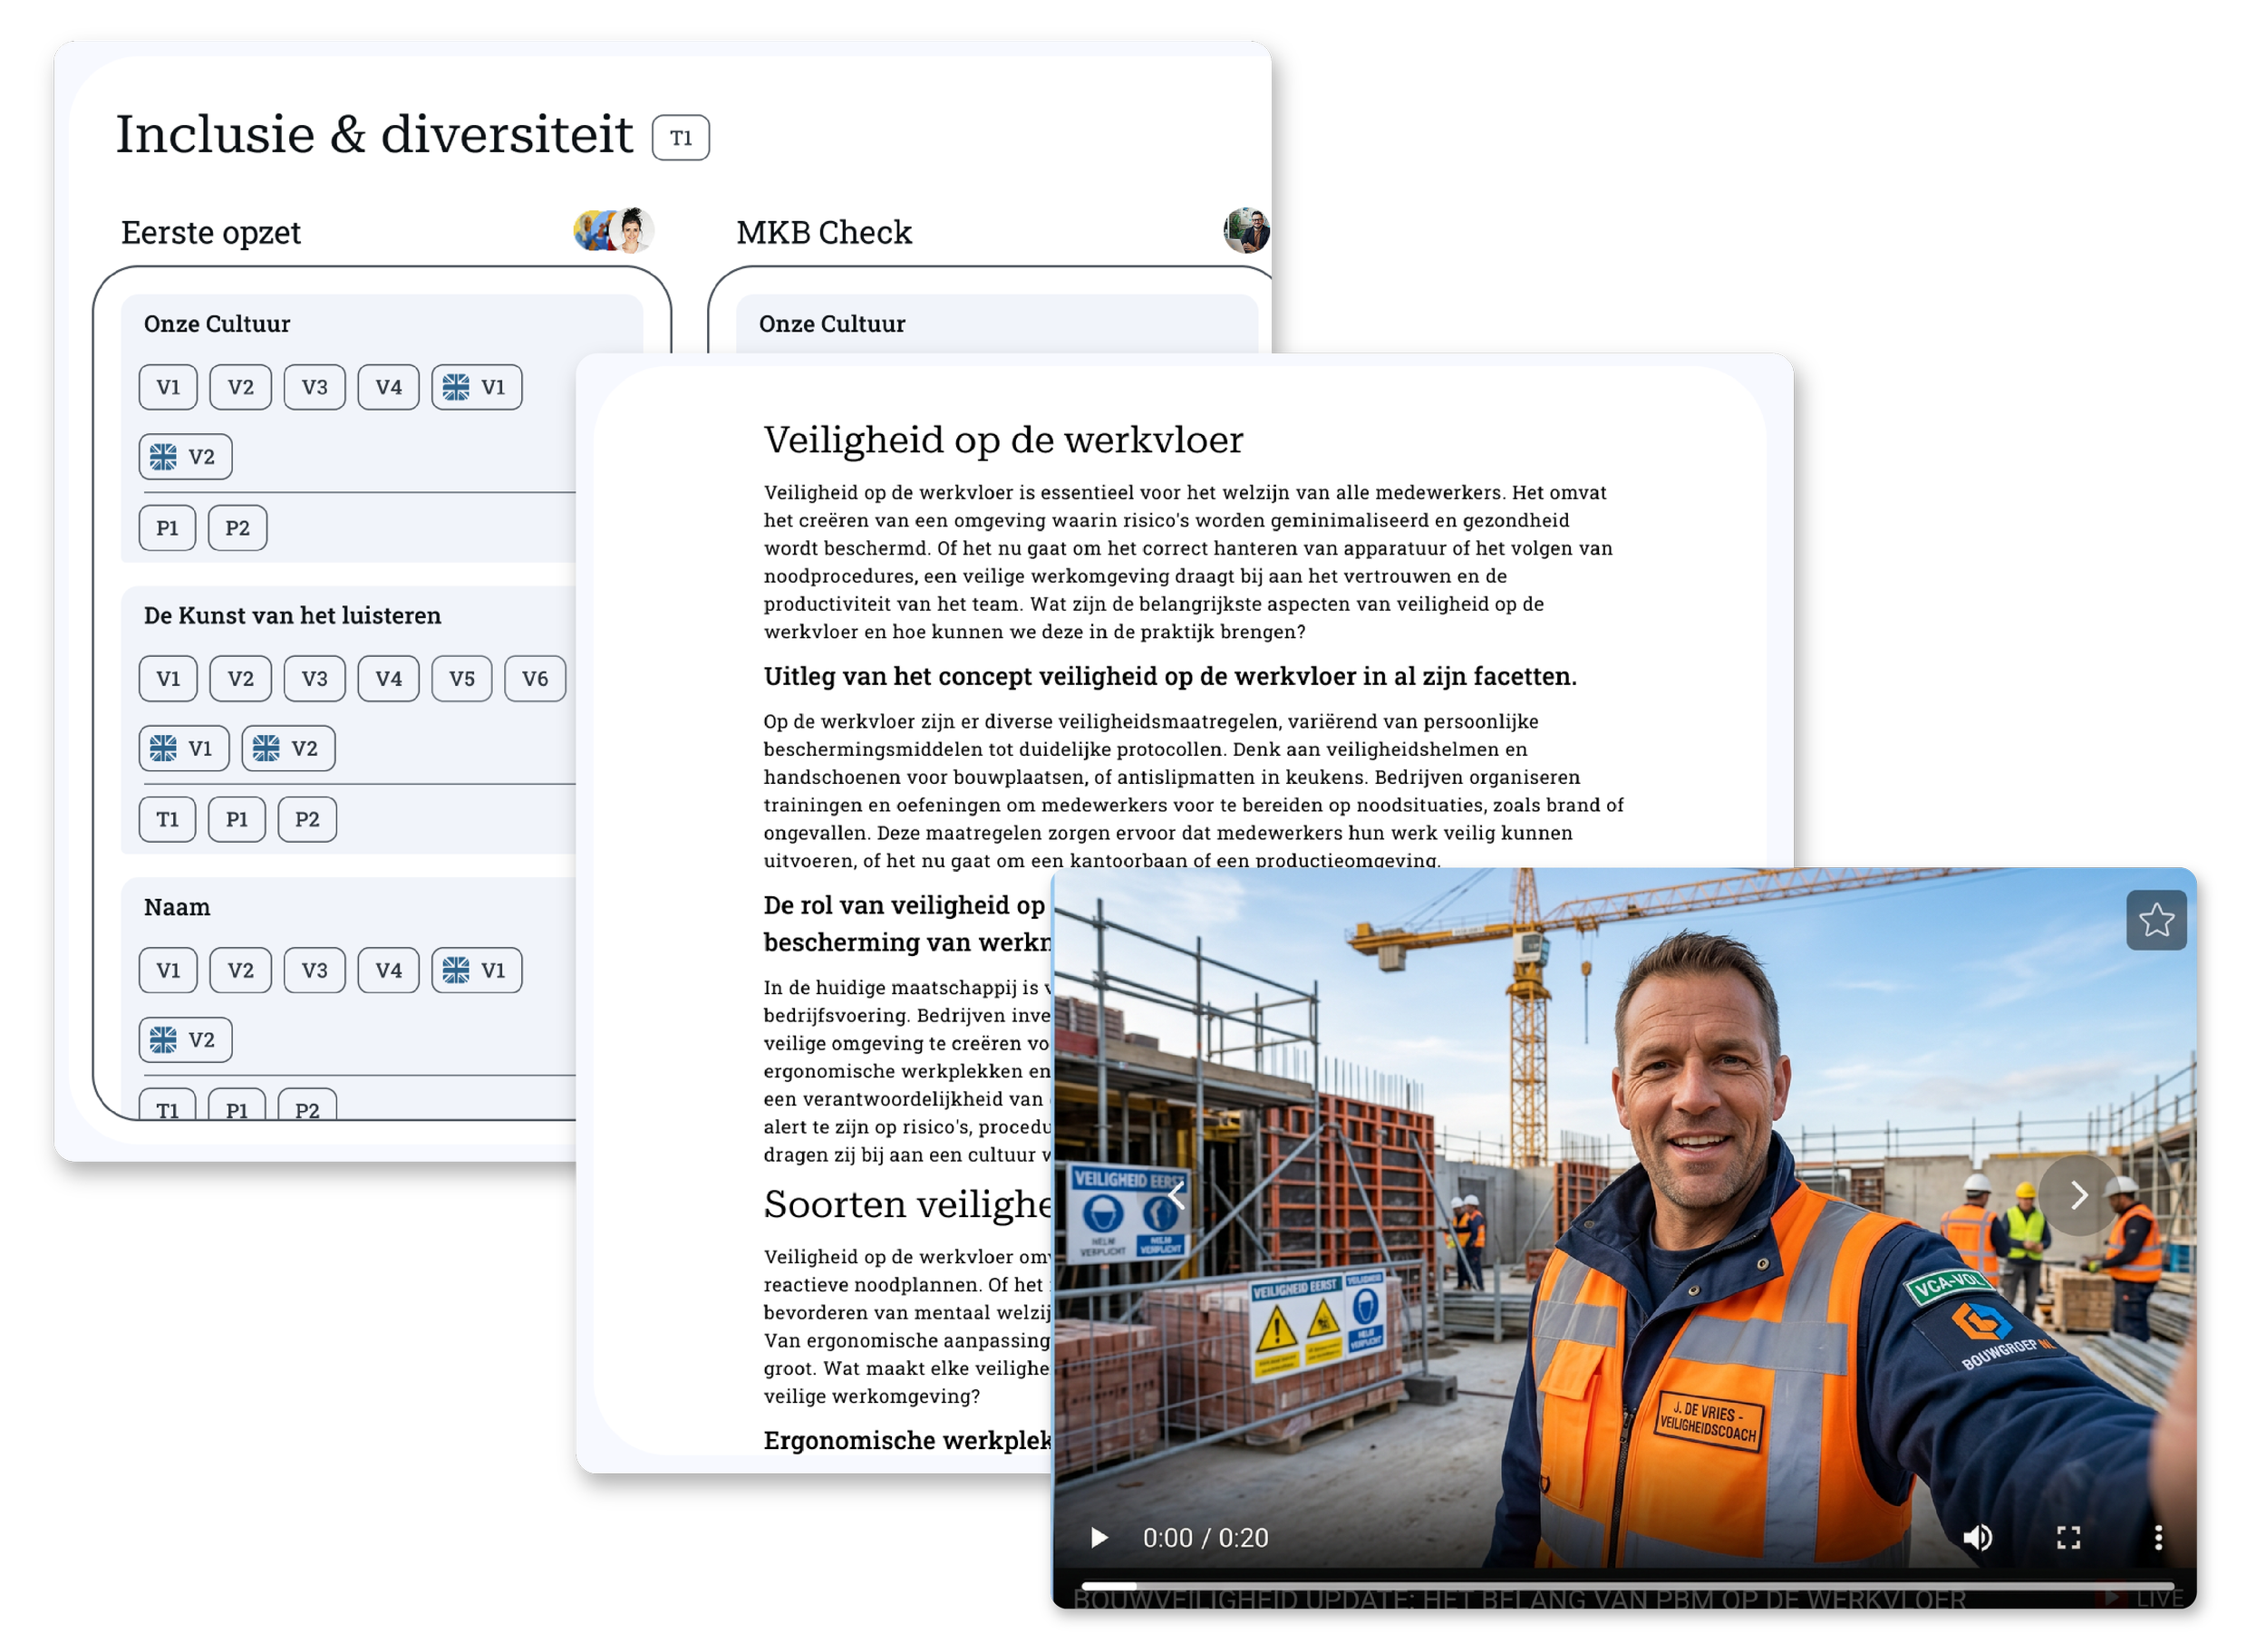This screenshot has height=1652, width=2266.
Task: Go to previous slide with left chevron
Action: pos(1177,1195)
